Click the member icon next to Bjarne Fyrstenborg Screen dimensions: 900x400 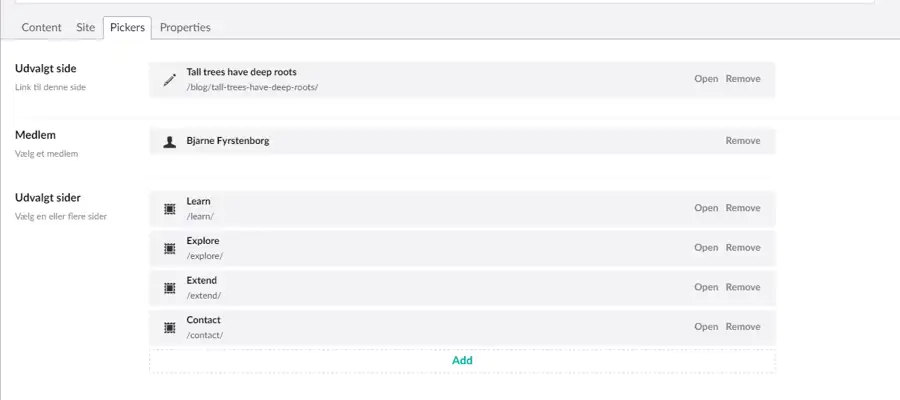coord(170,141)
